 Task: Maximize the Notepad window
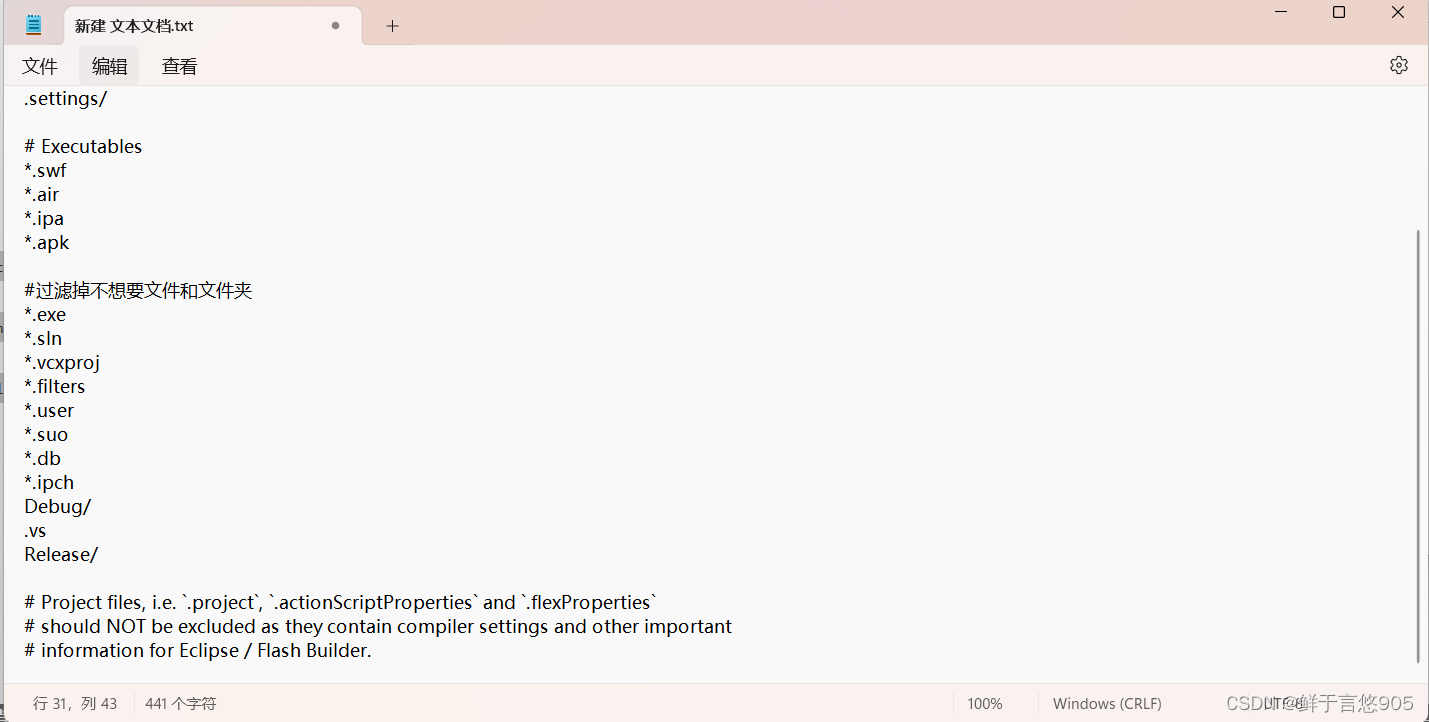(x=1339, y=12)
